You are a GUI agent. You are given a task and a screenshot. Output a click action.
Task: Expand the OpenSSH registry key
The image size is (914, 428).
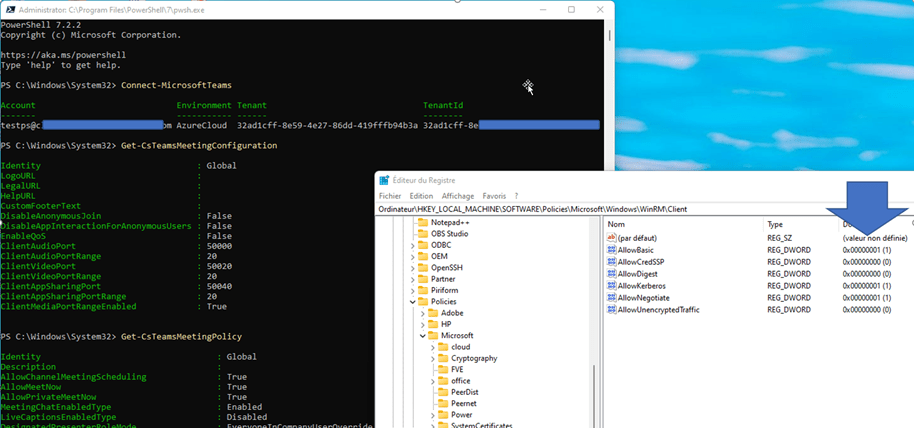[x=412, y=267]
